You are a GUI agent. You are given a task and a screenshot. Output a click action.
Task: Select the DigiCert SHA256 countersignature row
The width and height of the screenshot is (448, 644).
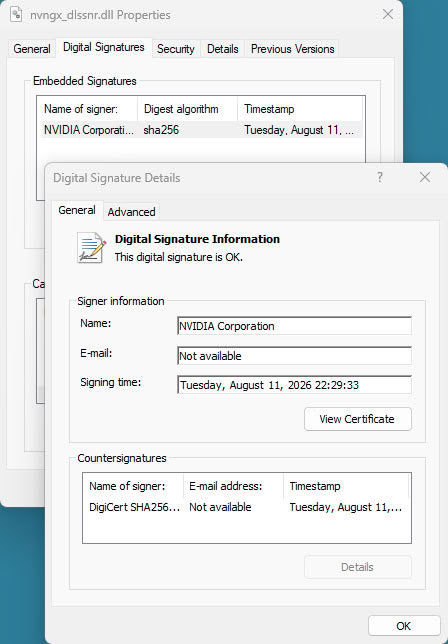(x=246, y=507)
